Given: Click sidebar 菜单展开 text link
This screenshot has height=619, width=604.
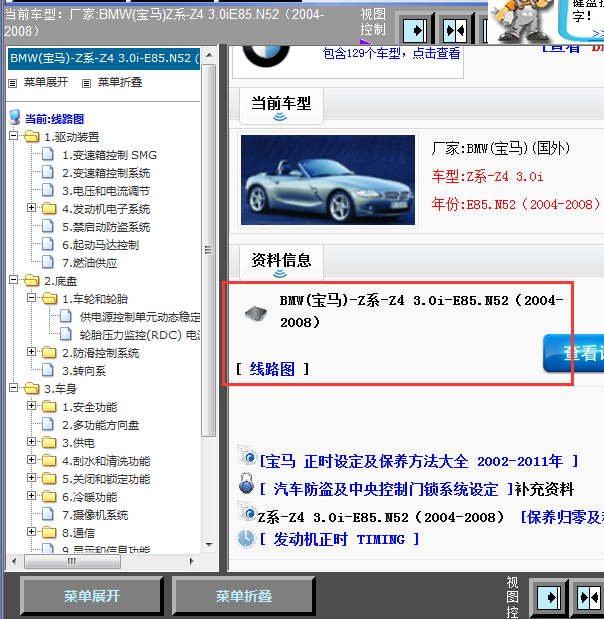Looking at the screenshot, I should tap(46, 83).
